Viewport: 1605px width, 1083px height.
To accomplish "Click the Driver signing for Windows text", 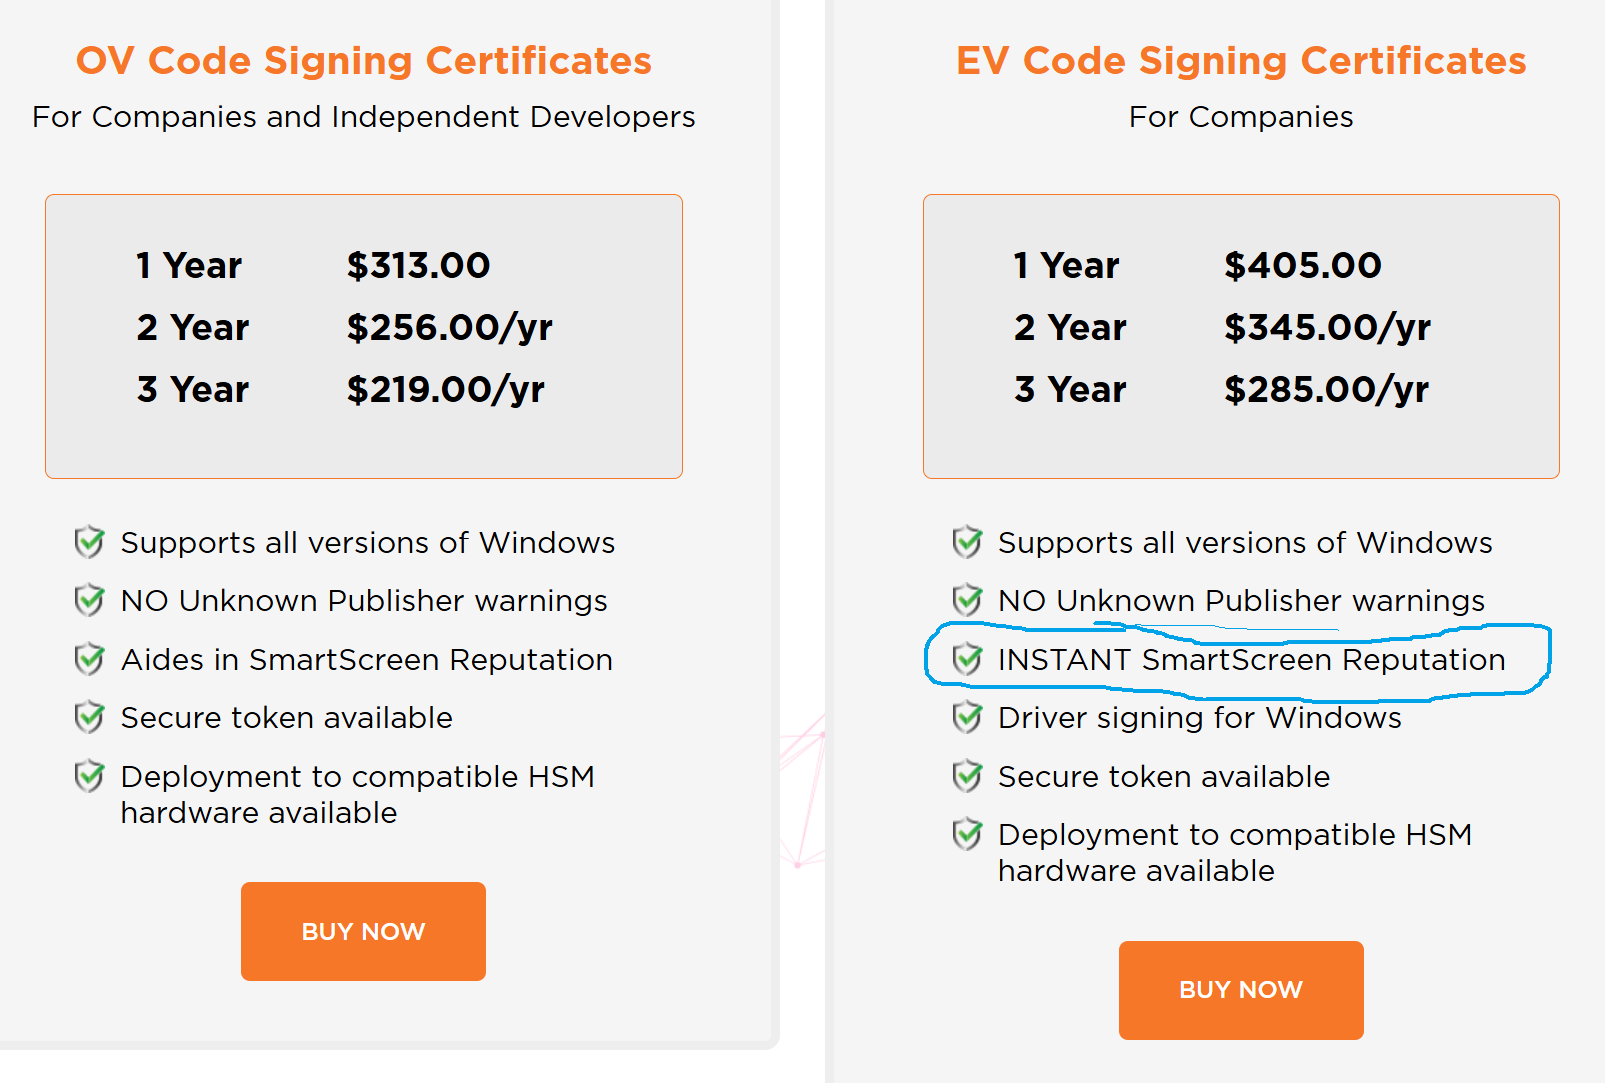I will coord(1199,718).
